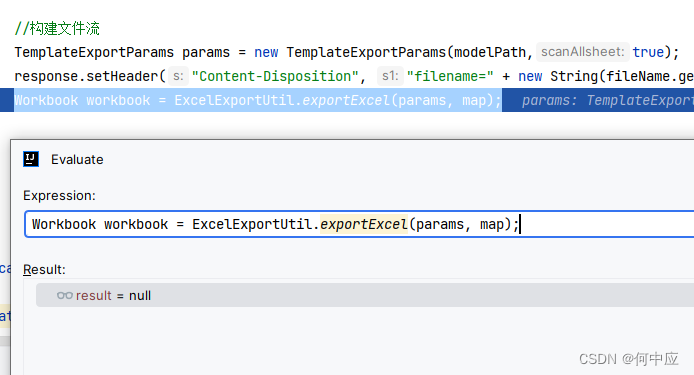This screenshot has width=694, height=375.
Task: Click the true keyword in constructor call
Action: pos(648,52)
